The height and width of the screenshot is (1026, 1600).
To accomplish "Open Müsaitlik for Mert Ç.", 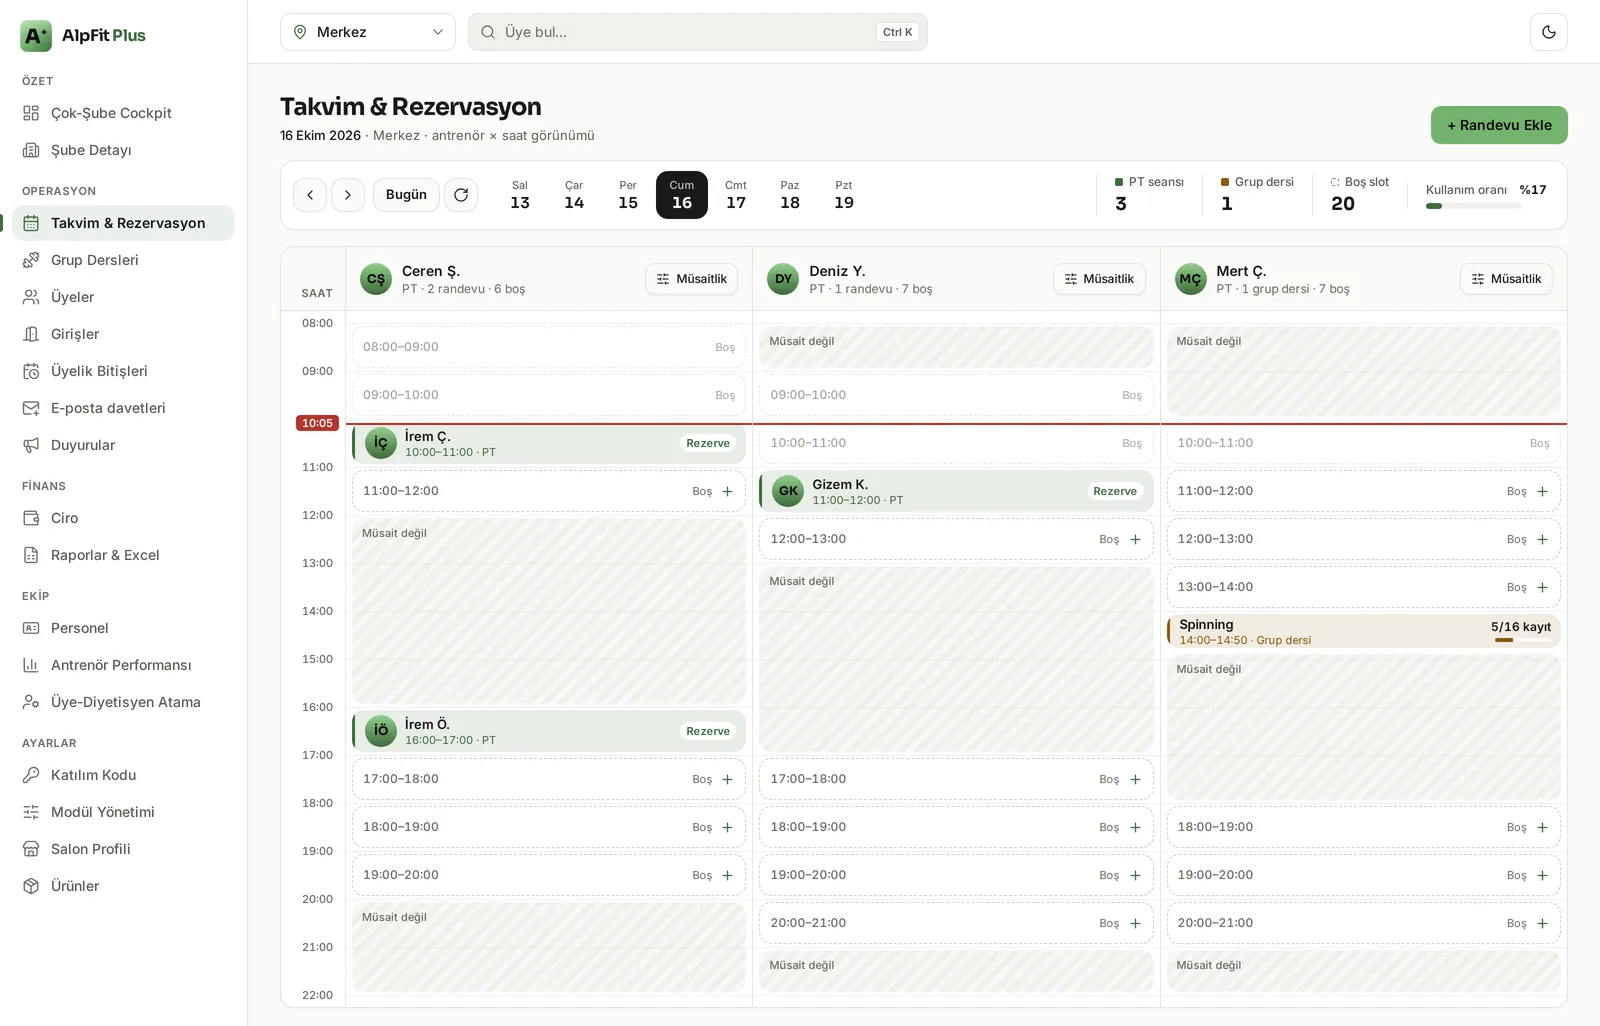I will (1506, 279).
